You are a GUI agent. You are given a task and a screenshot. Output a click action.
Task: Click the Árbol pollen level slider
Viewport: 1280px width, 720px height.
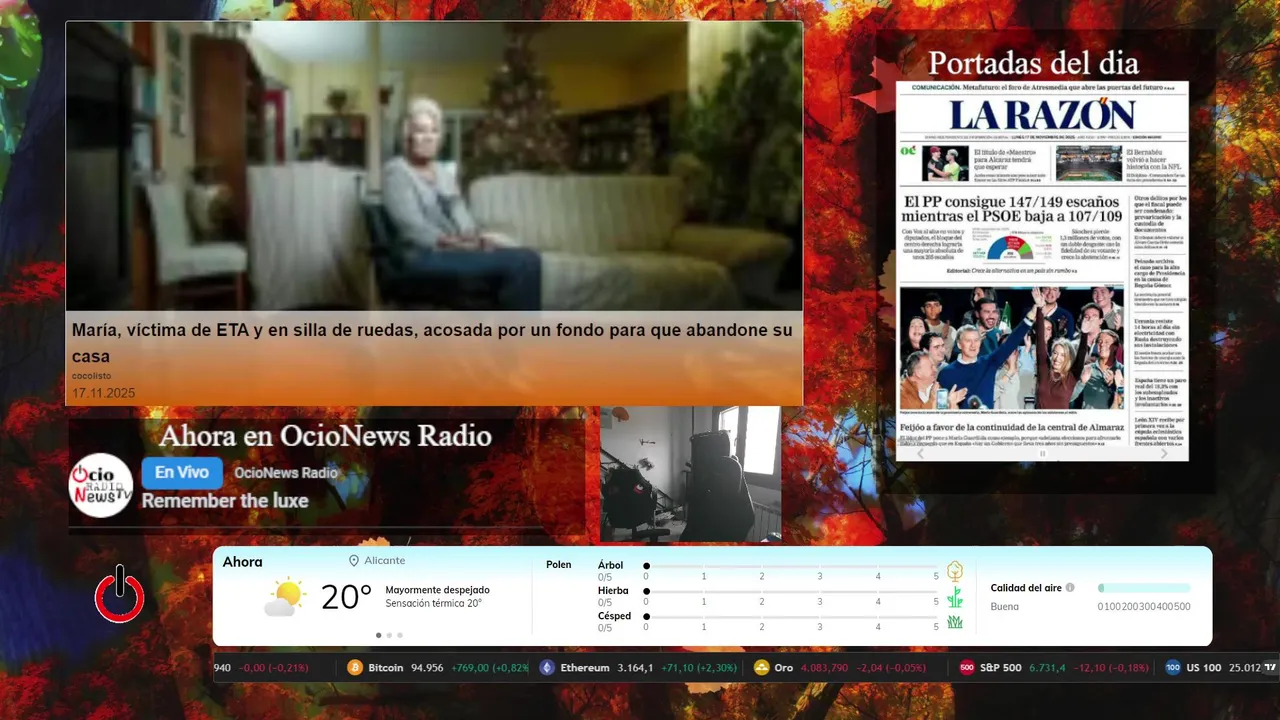(791, 566)
